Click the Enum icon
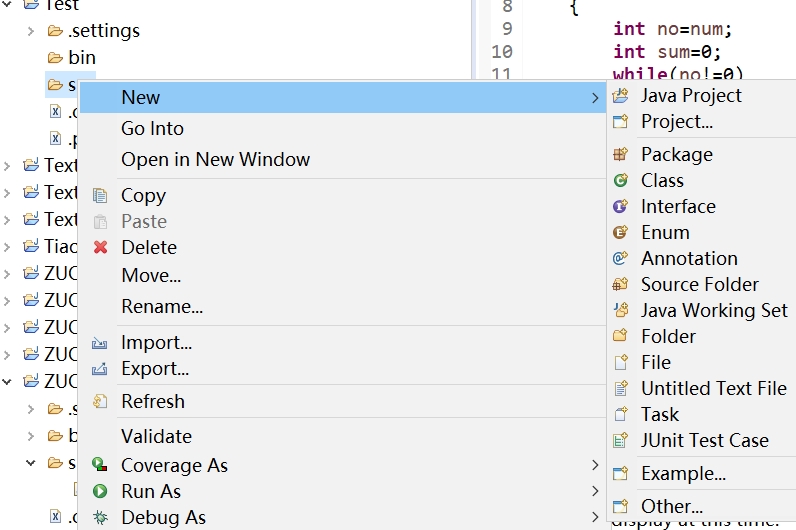Image resolution: width=796 pixels, height=530 pixels. [621, 233]
